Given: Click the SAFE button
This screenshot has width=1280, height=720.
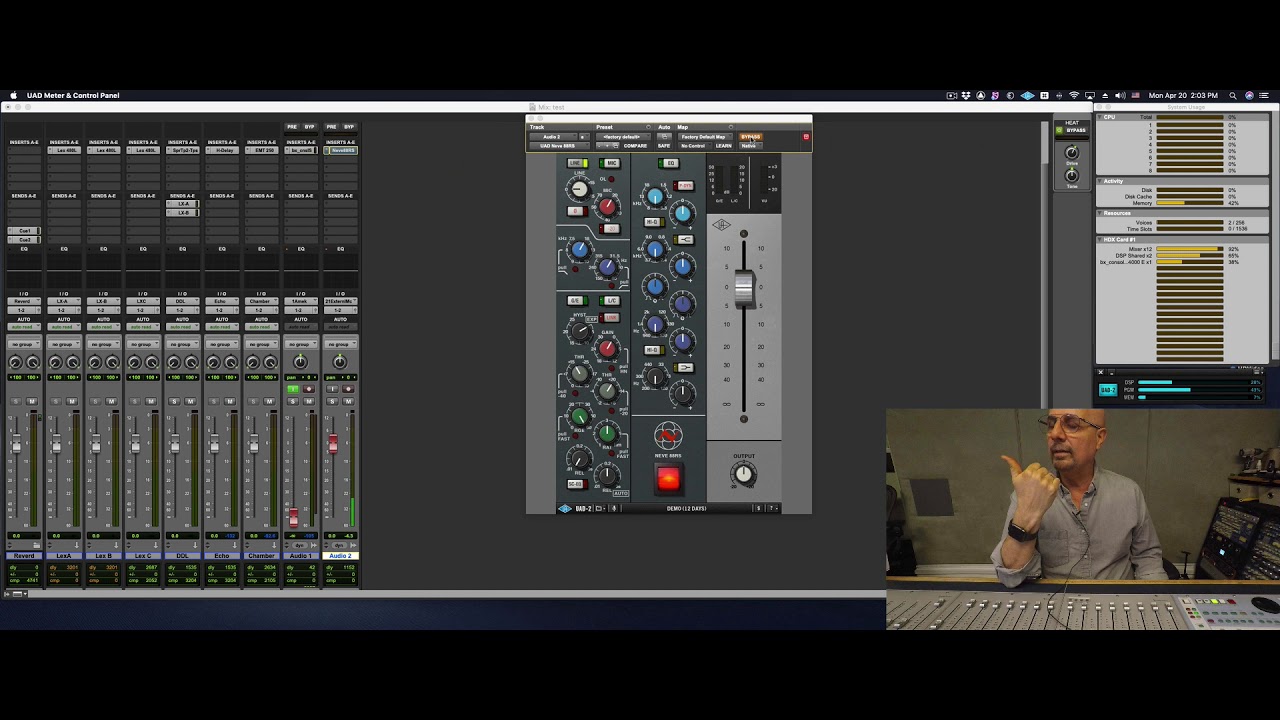Looking at the screenshot, I should [x=664, y=146].
